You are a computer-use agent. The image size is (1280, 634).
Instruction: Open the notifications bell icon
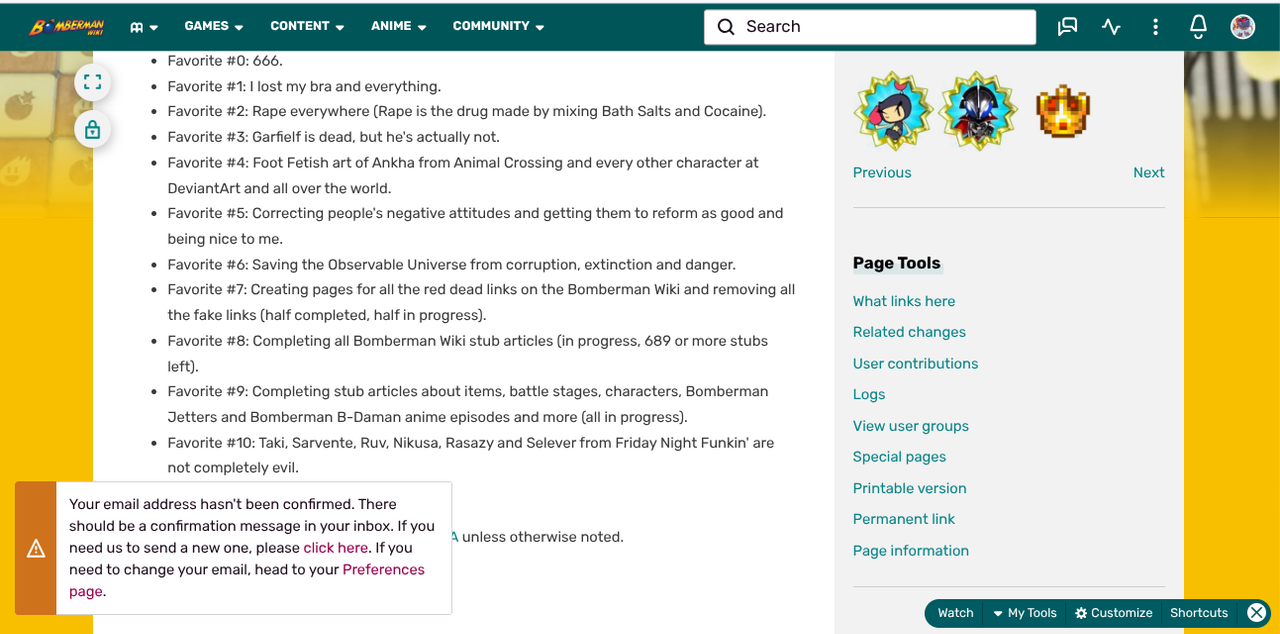[1198, 27]
